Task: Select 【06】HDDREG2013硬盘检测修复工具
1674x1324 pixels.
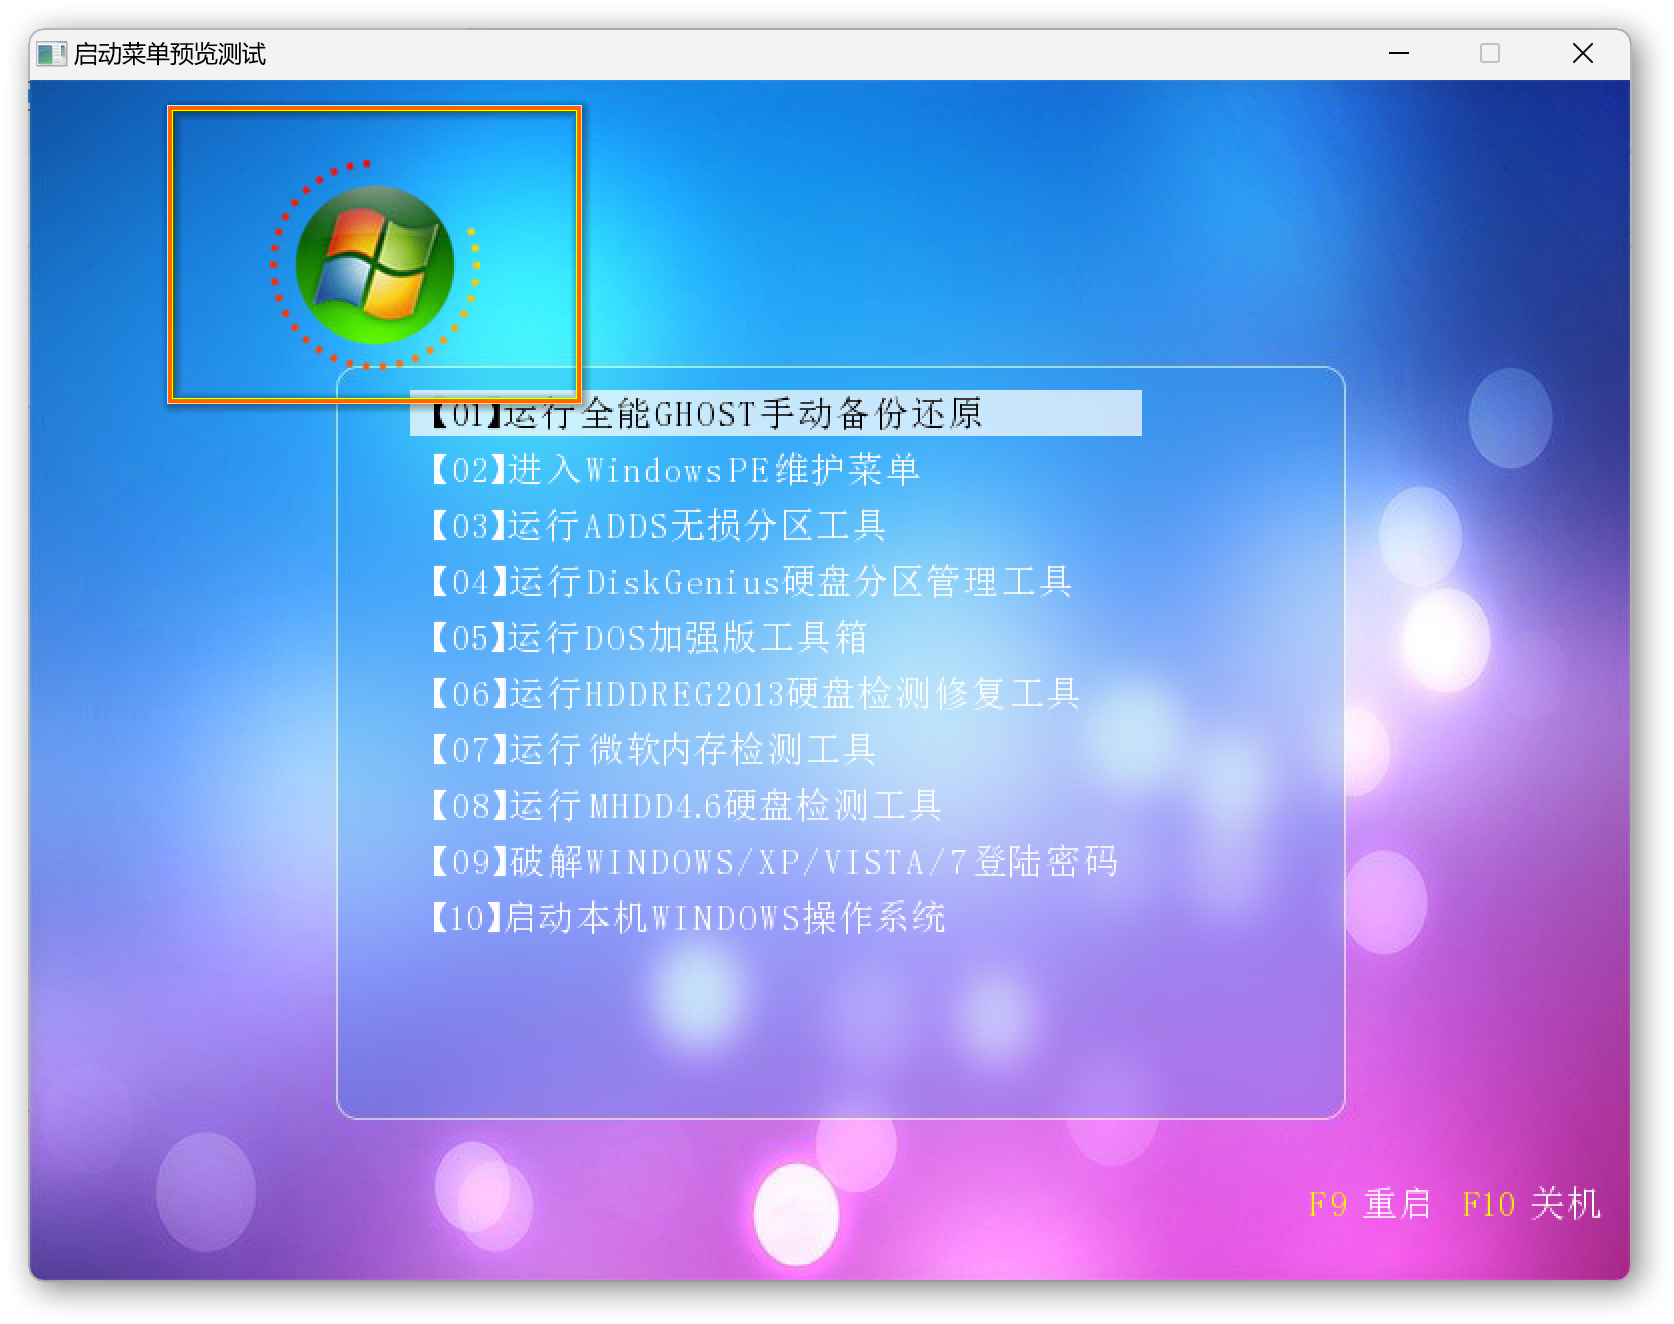Action: tap(755, 693)
